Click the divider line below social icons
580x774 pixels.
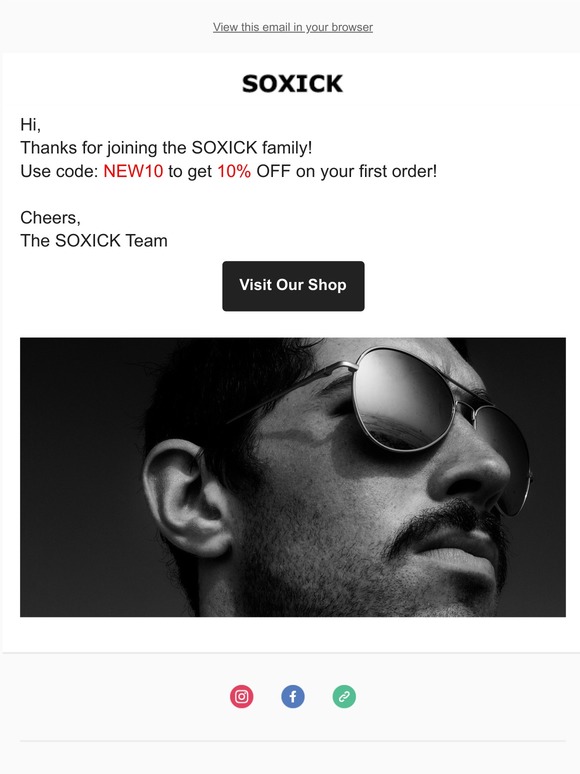click(x=293, y=740)
